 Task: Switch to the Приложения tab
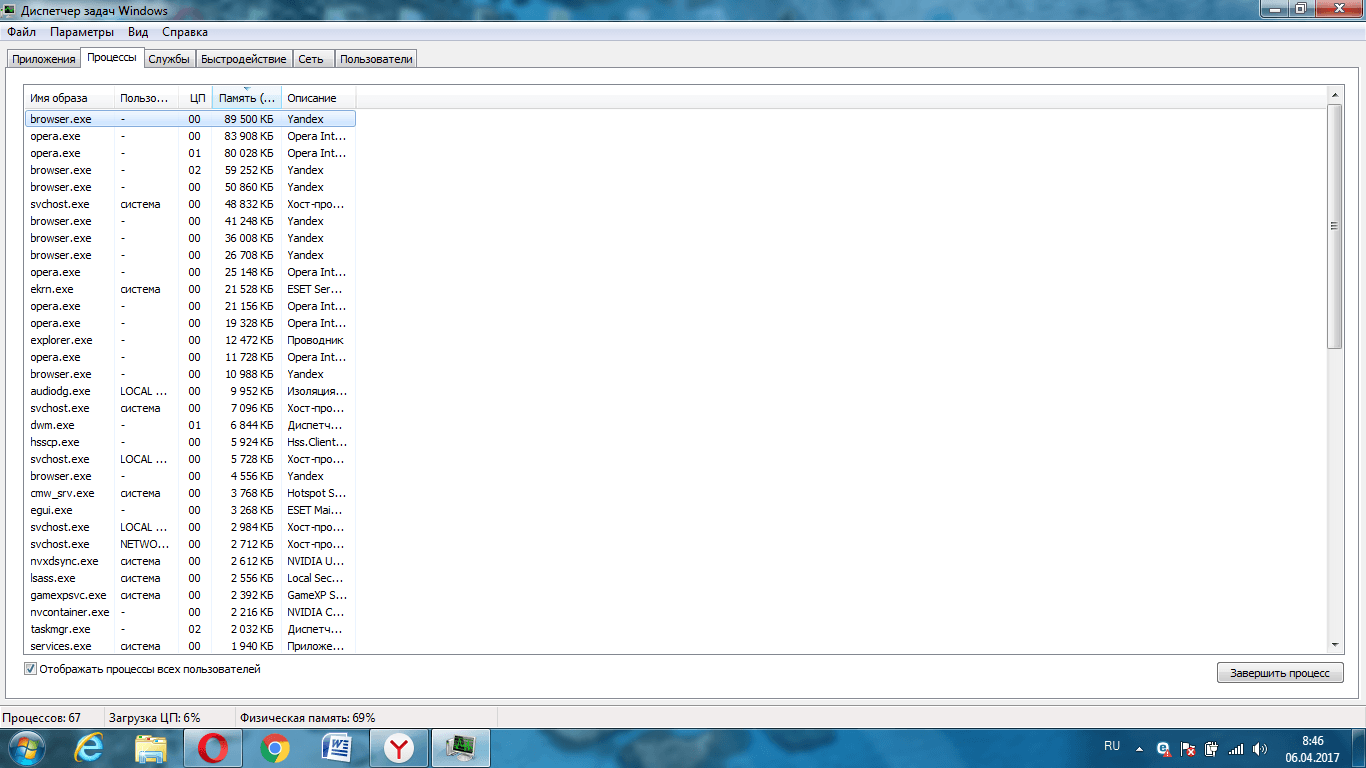44,59
